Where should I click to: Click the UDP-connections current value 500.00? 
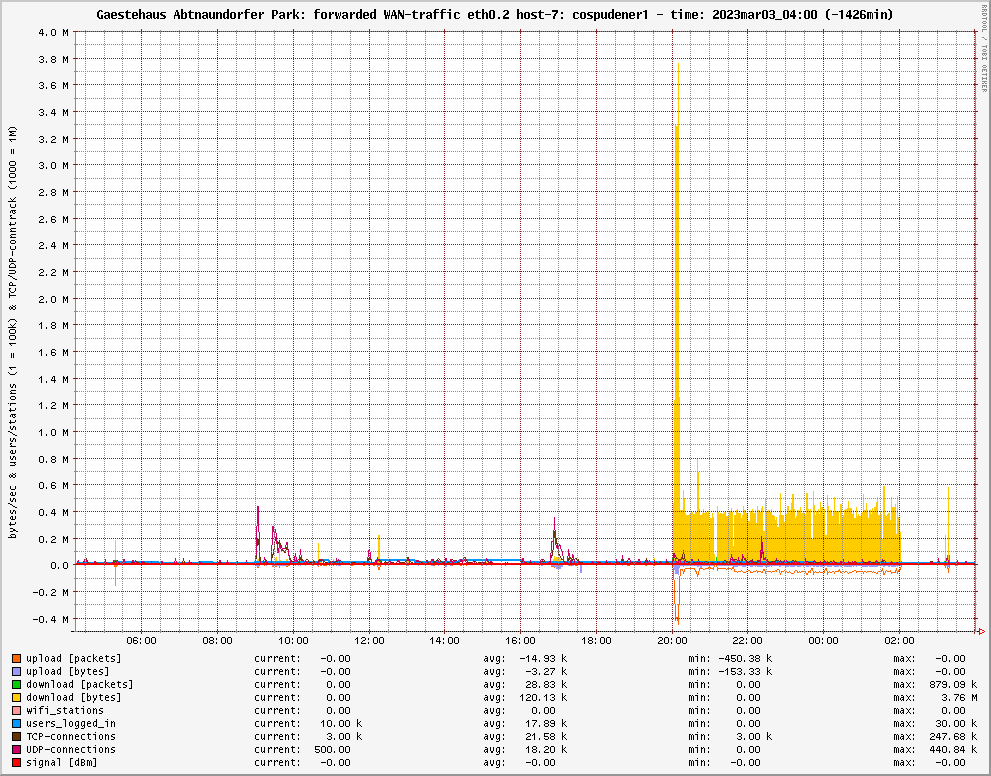[332, 749]
